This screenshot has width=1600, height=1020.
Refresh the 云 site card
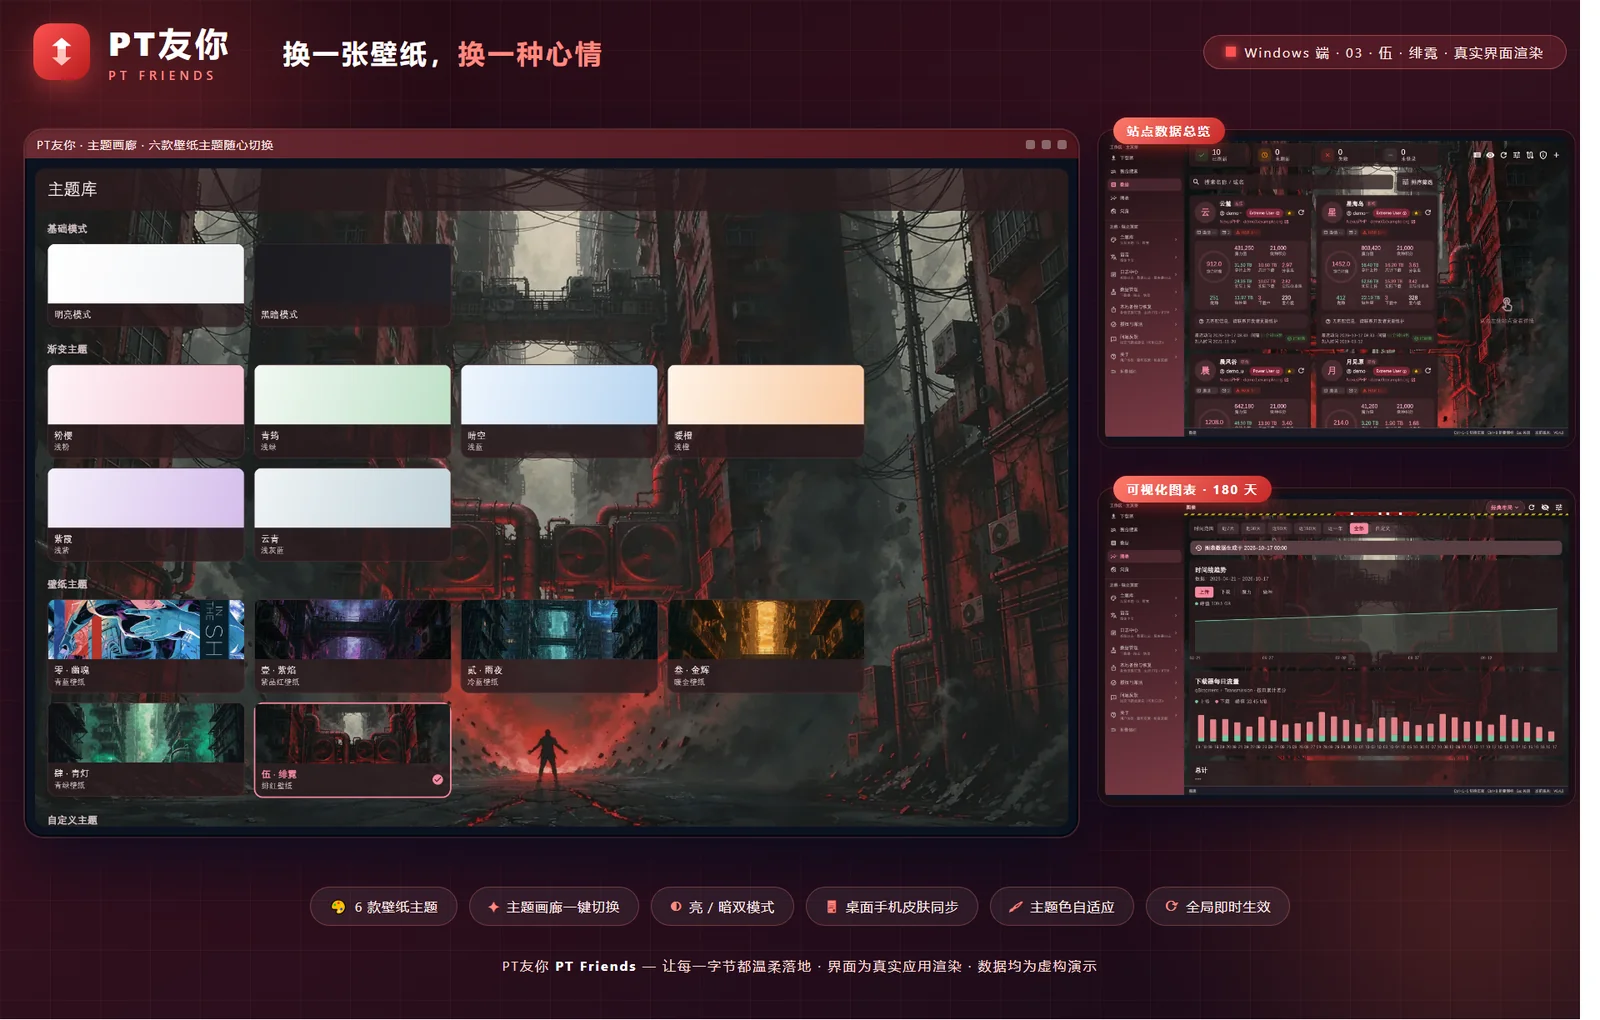[1301, 212]
